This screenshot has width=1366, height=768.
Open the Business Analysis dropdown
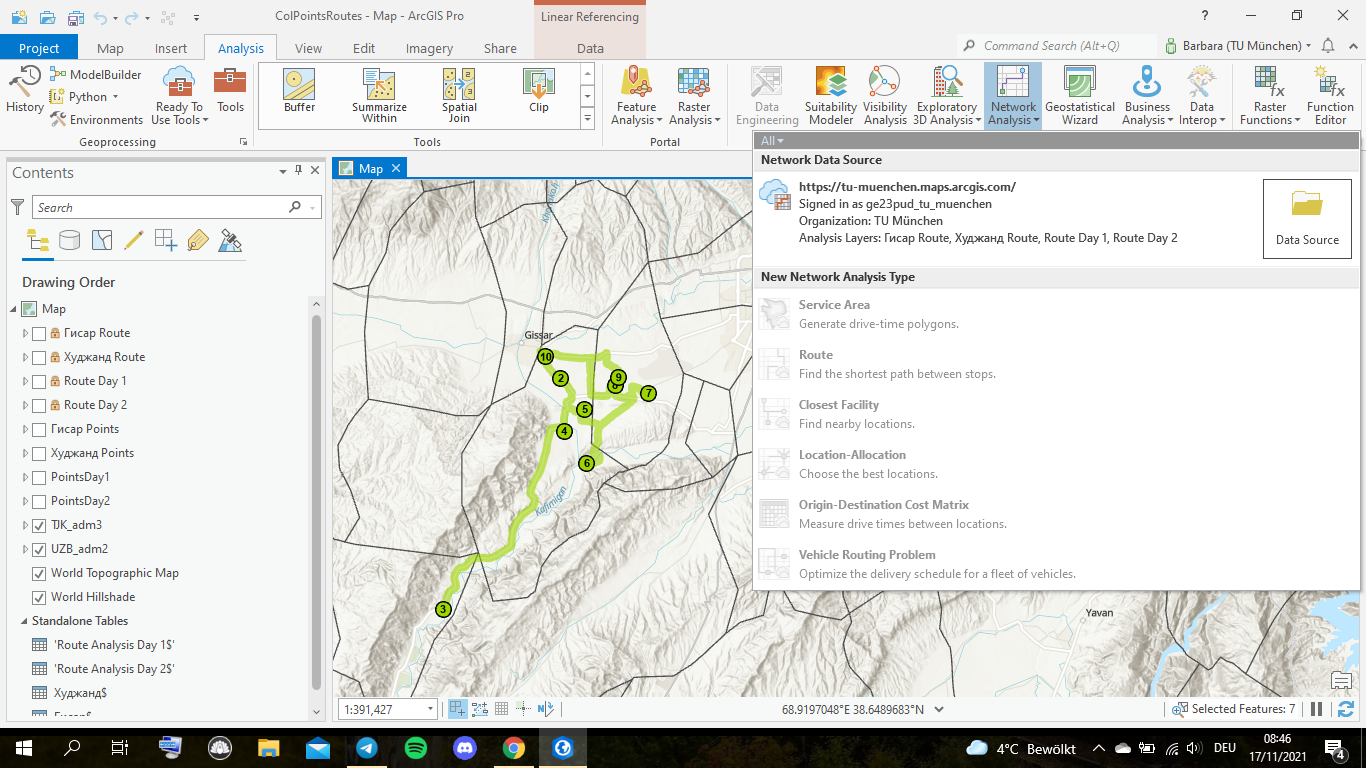[x=1147, y=96]
